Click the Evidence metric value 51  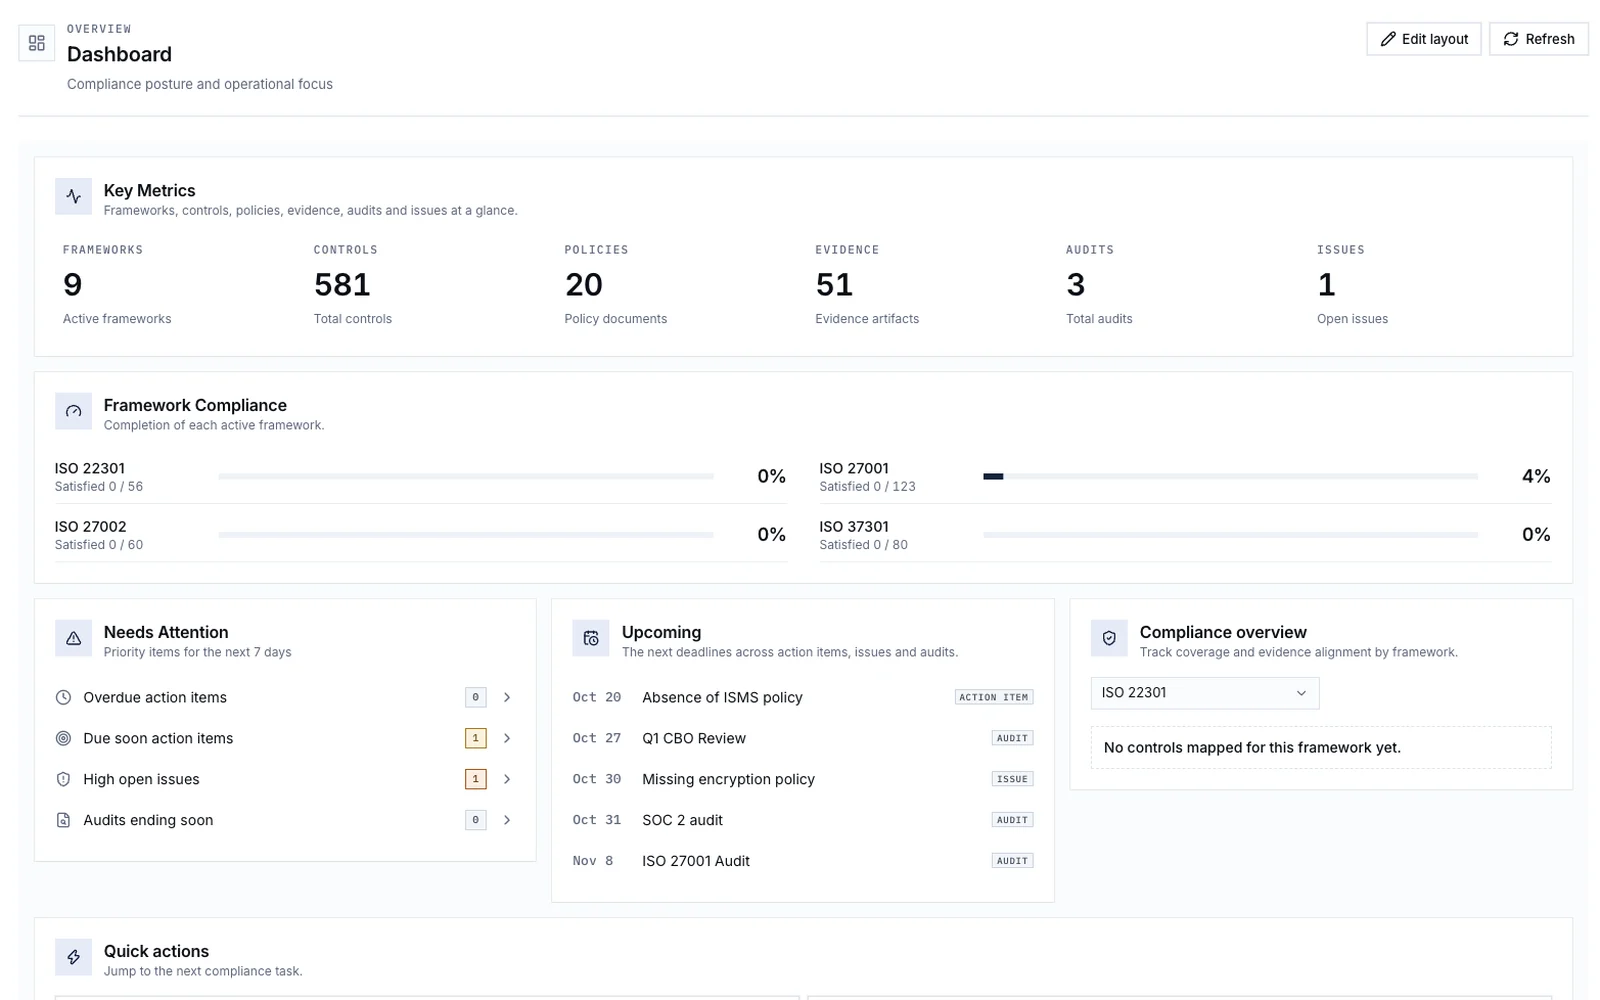point(834,285)
